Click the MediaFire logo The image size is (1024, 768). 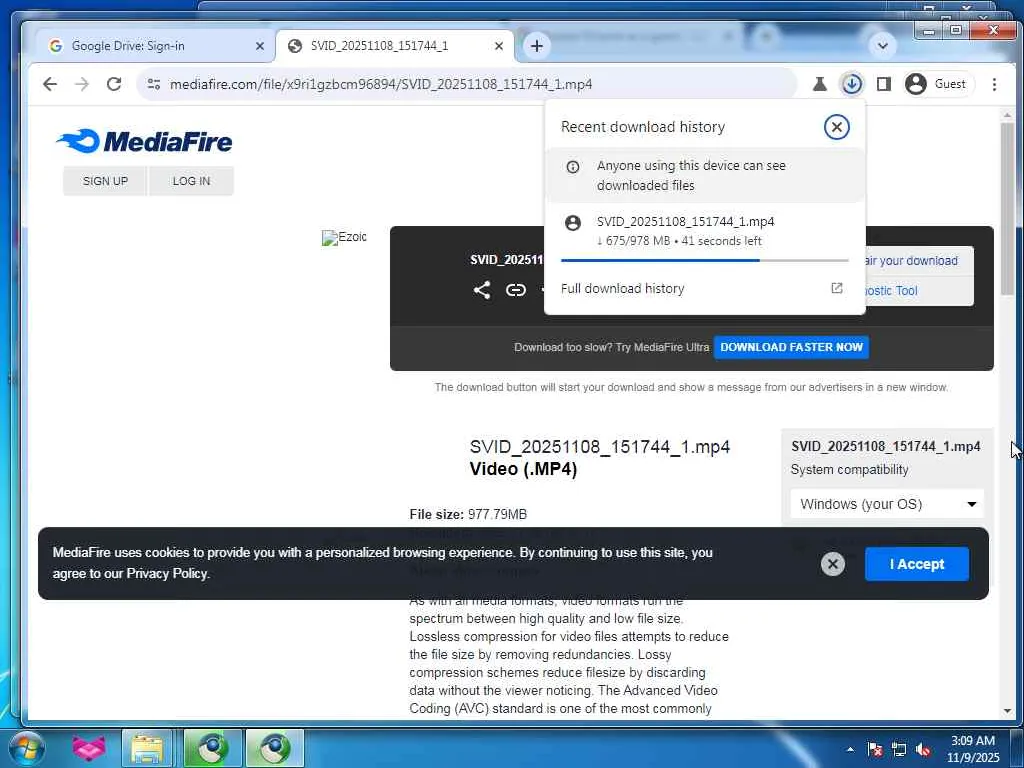click(144, 141)
